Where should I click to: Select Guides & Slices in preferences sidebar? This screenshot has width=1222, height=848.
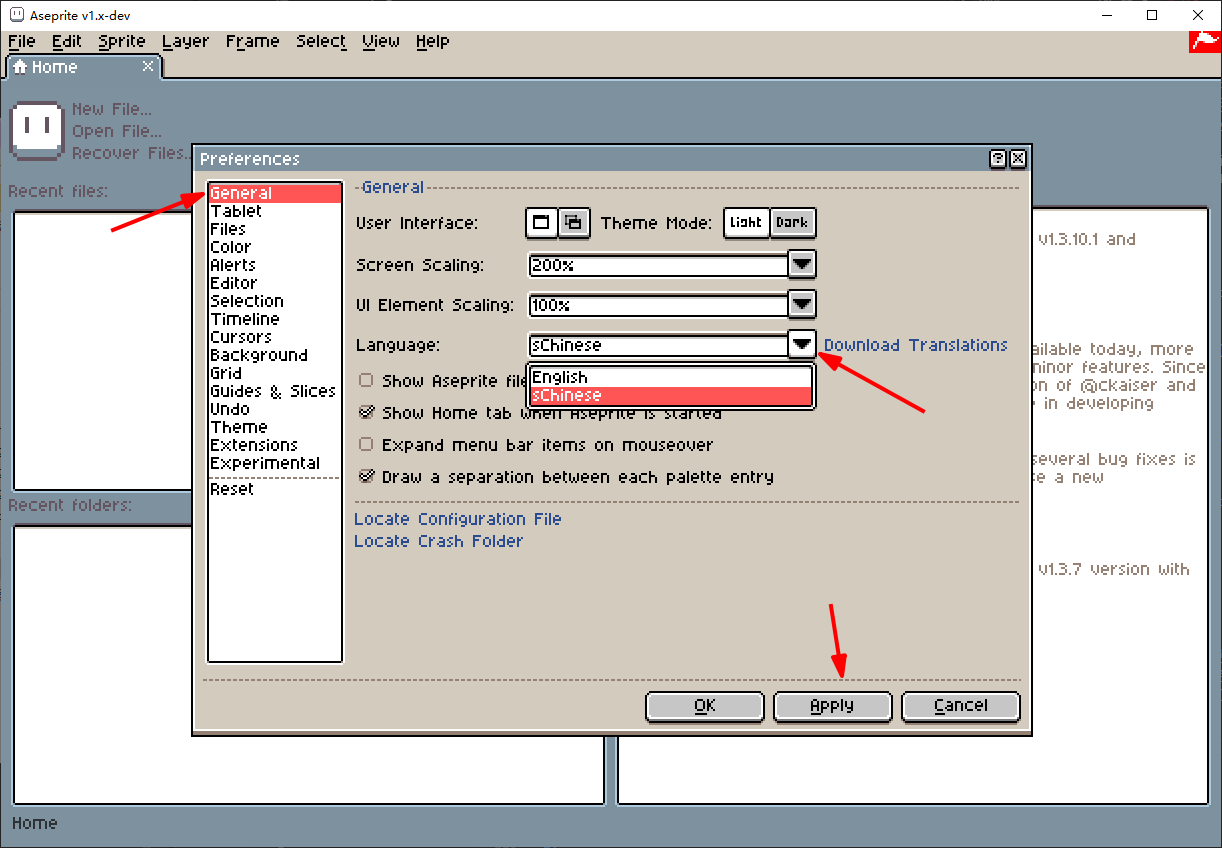275,391
